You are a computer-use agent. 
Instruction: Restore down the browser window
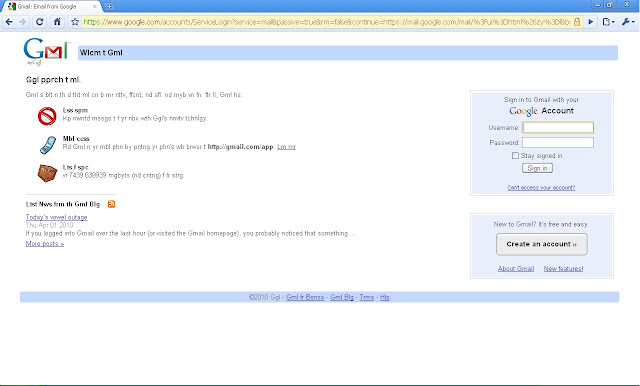click(x=609, y=5)
